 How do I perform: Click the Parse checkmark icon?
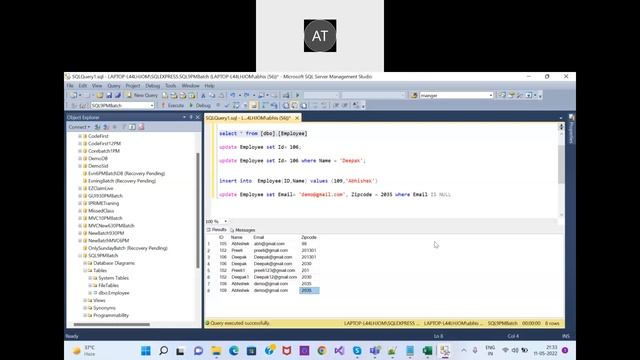click(227, 105)
